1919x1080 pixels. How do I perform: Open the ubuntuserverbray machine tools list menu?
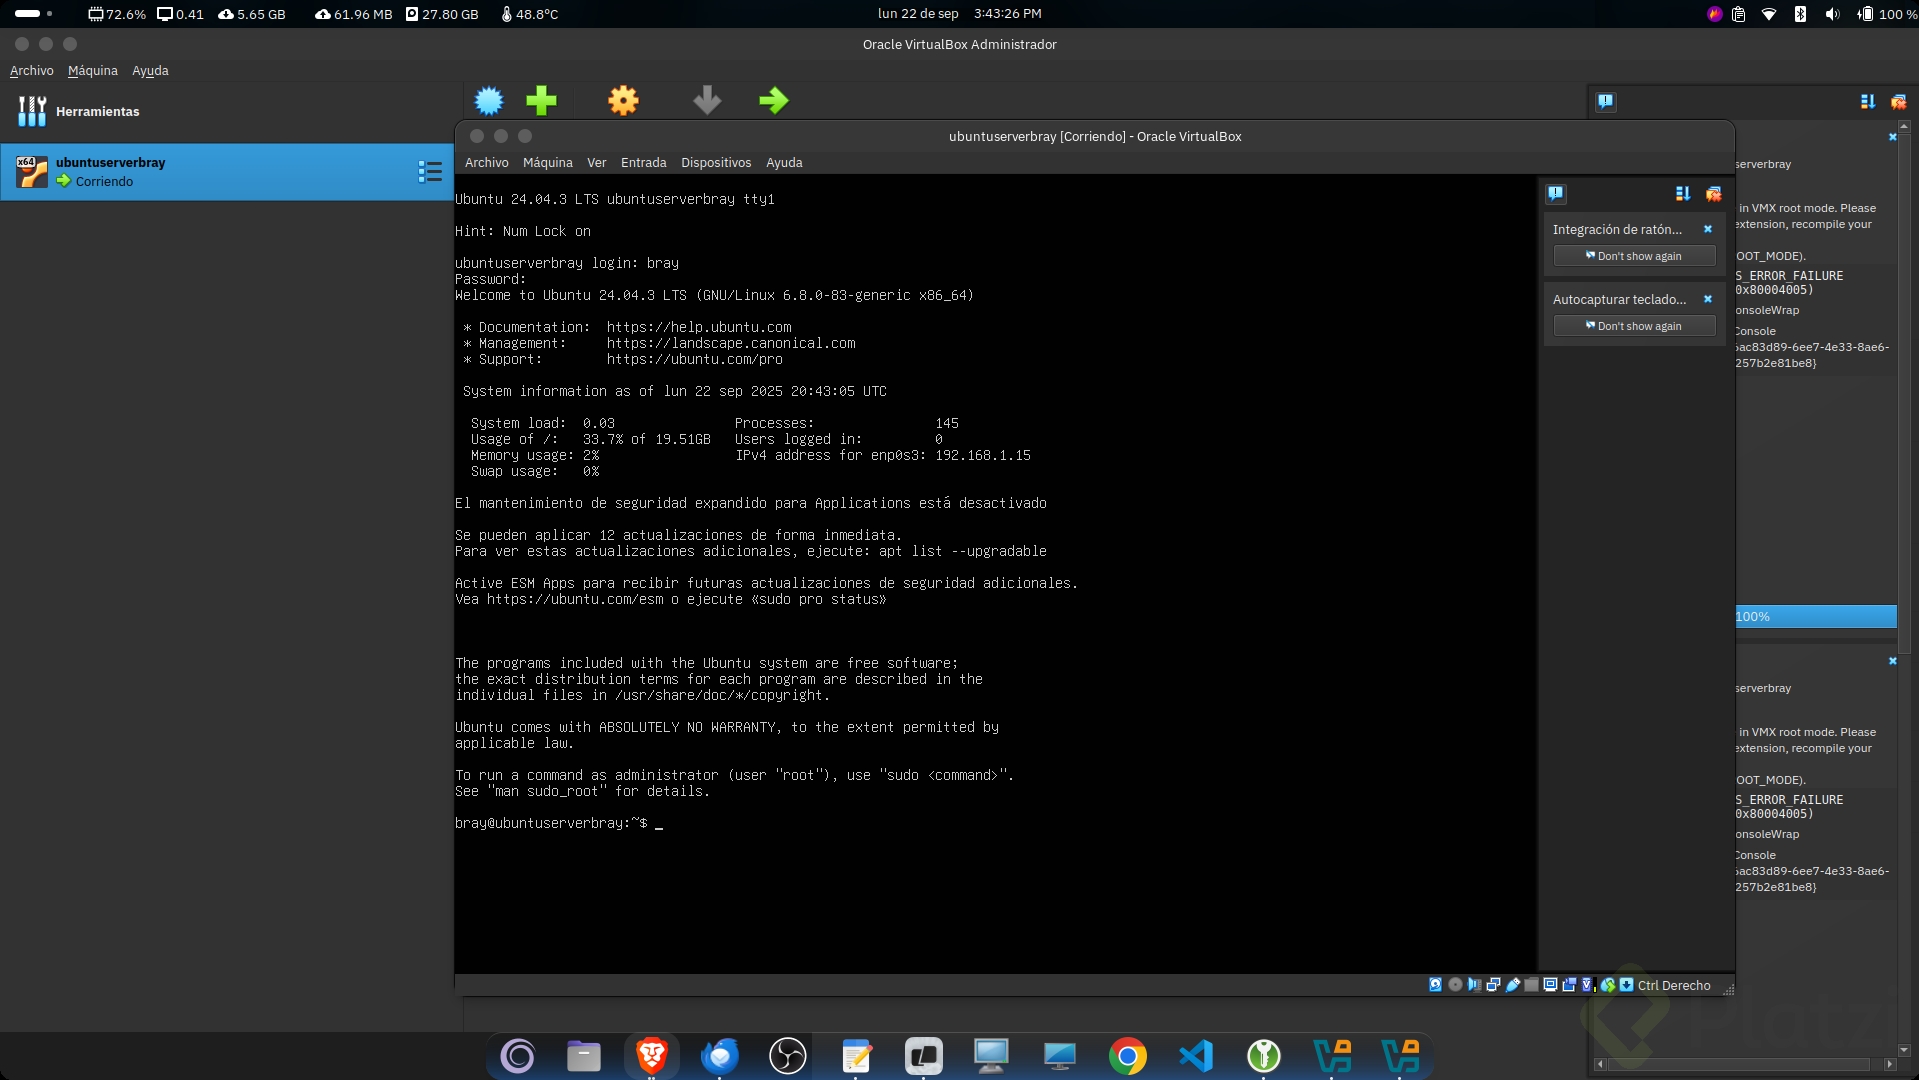(430, 172)
